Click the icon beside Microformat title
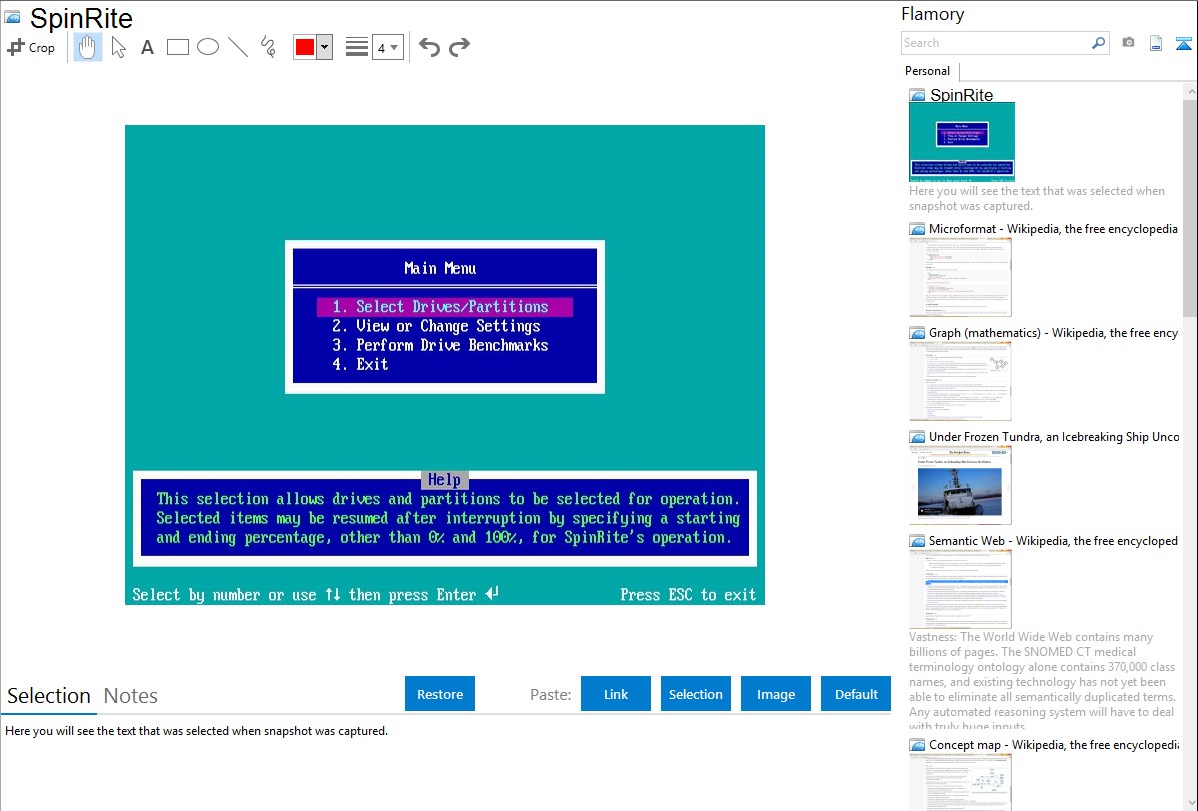 (x=917, y=229)
